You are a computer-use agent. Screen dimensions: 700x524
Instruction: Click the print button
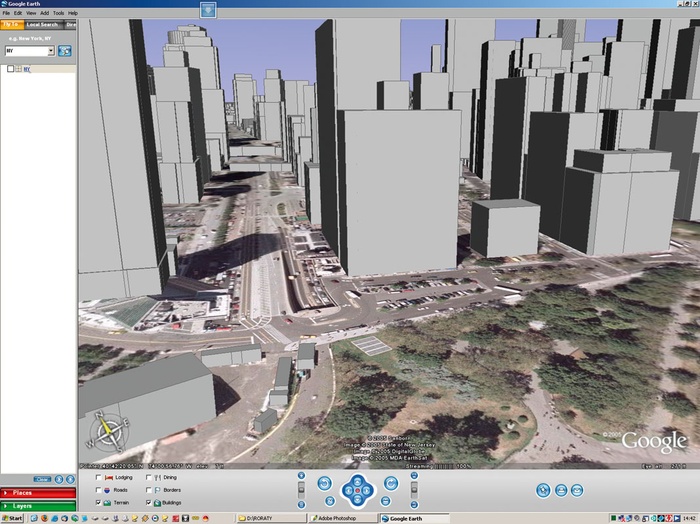[561, 490]
